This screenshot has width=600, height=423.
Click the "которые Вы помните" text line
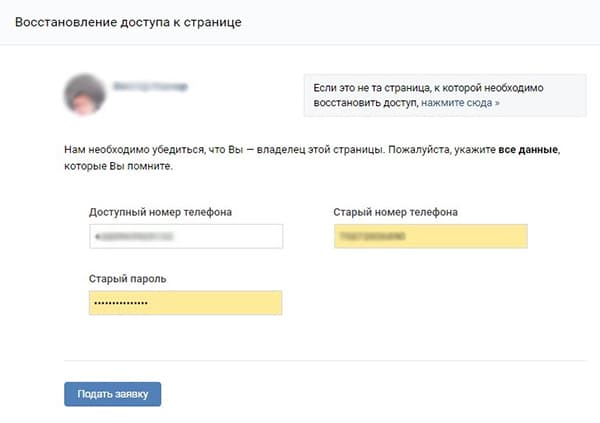118,167
